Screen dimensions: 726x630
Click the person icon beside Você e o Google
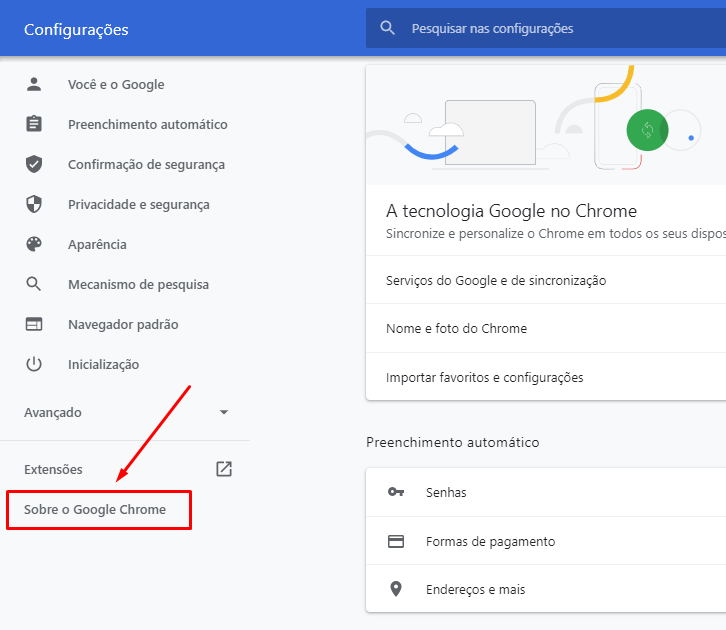click(34, 85)
